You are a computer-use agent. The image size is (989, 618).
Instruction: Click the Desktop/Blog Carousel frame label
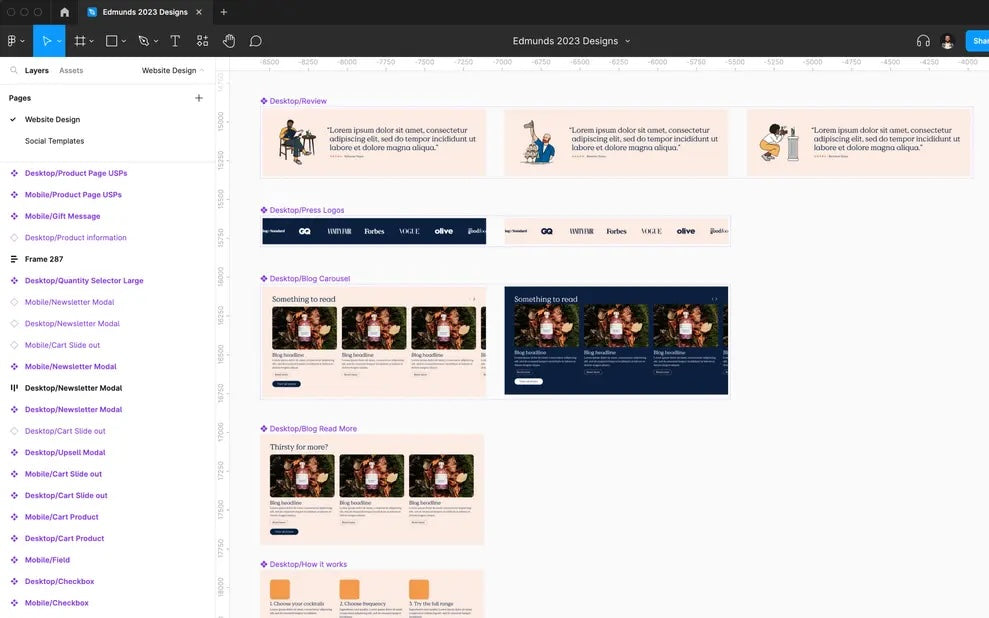pos(309,279)
